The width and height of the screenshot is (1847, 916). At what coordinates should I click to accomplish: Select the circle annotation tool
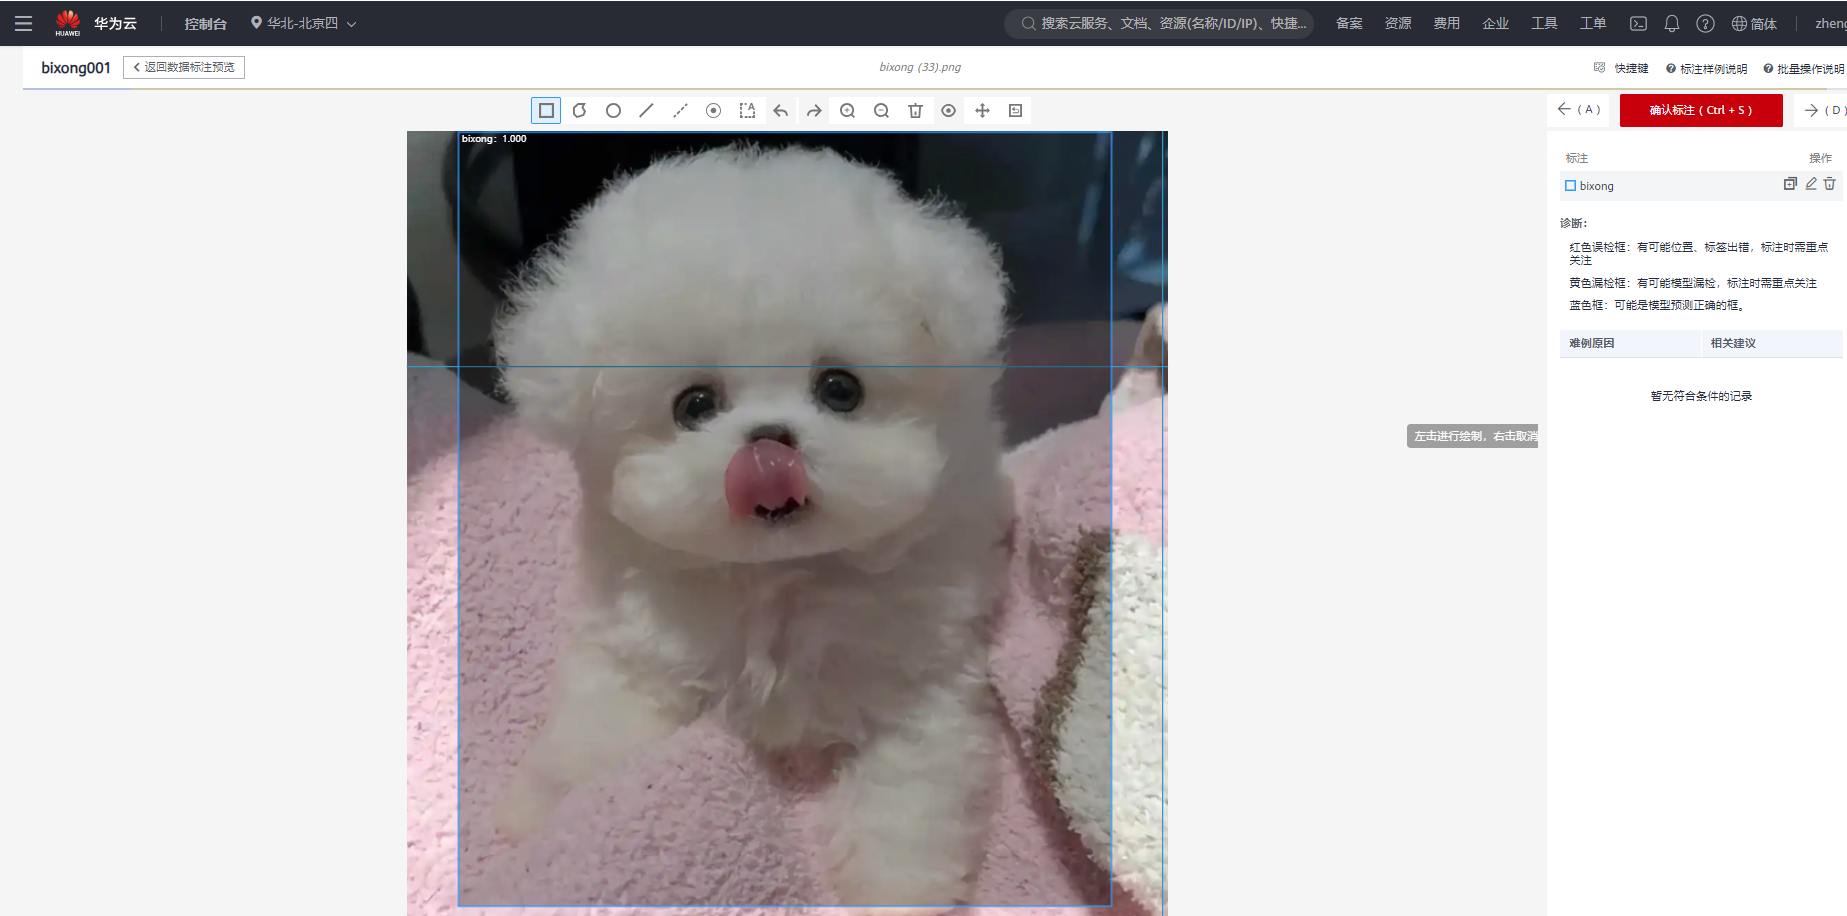pos(613,111)
